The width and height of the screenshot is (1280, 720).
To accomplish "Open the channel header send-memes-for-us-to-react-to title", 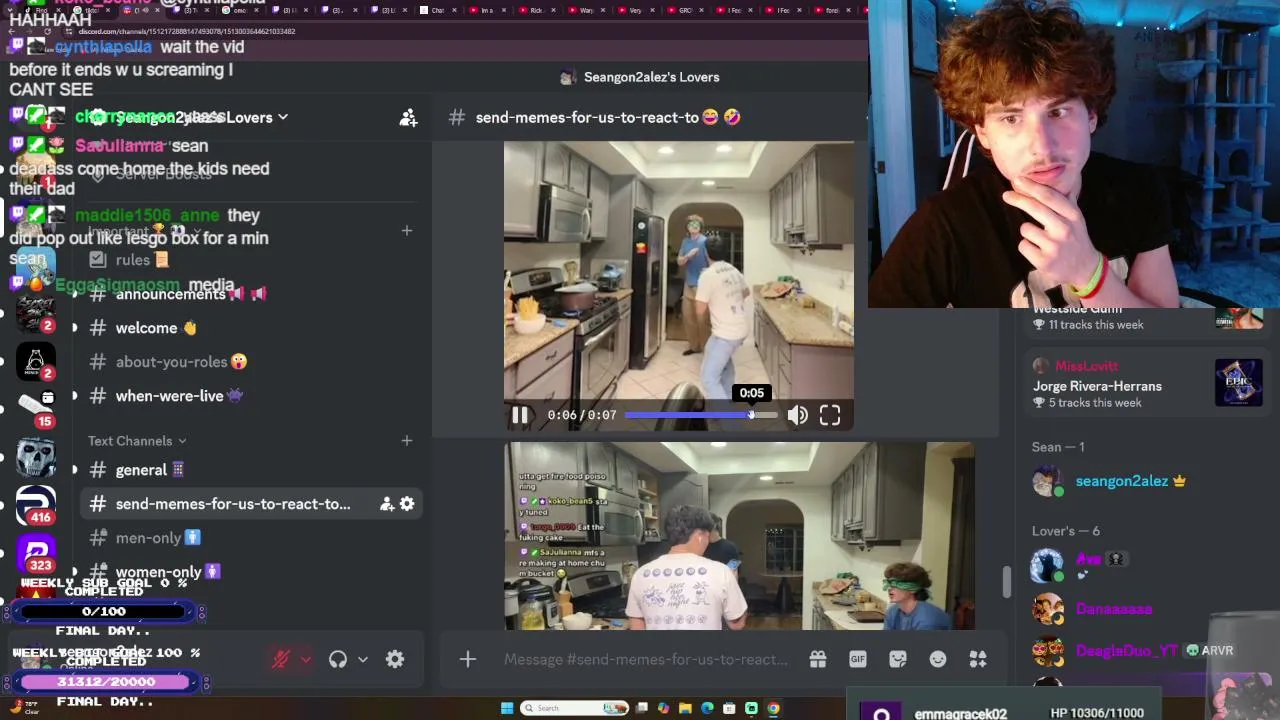I will coord(587,117).
